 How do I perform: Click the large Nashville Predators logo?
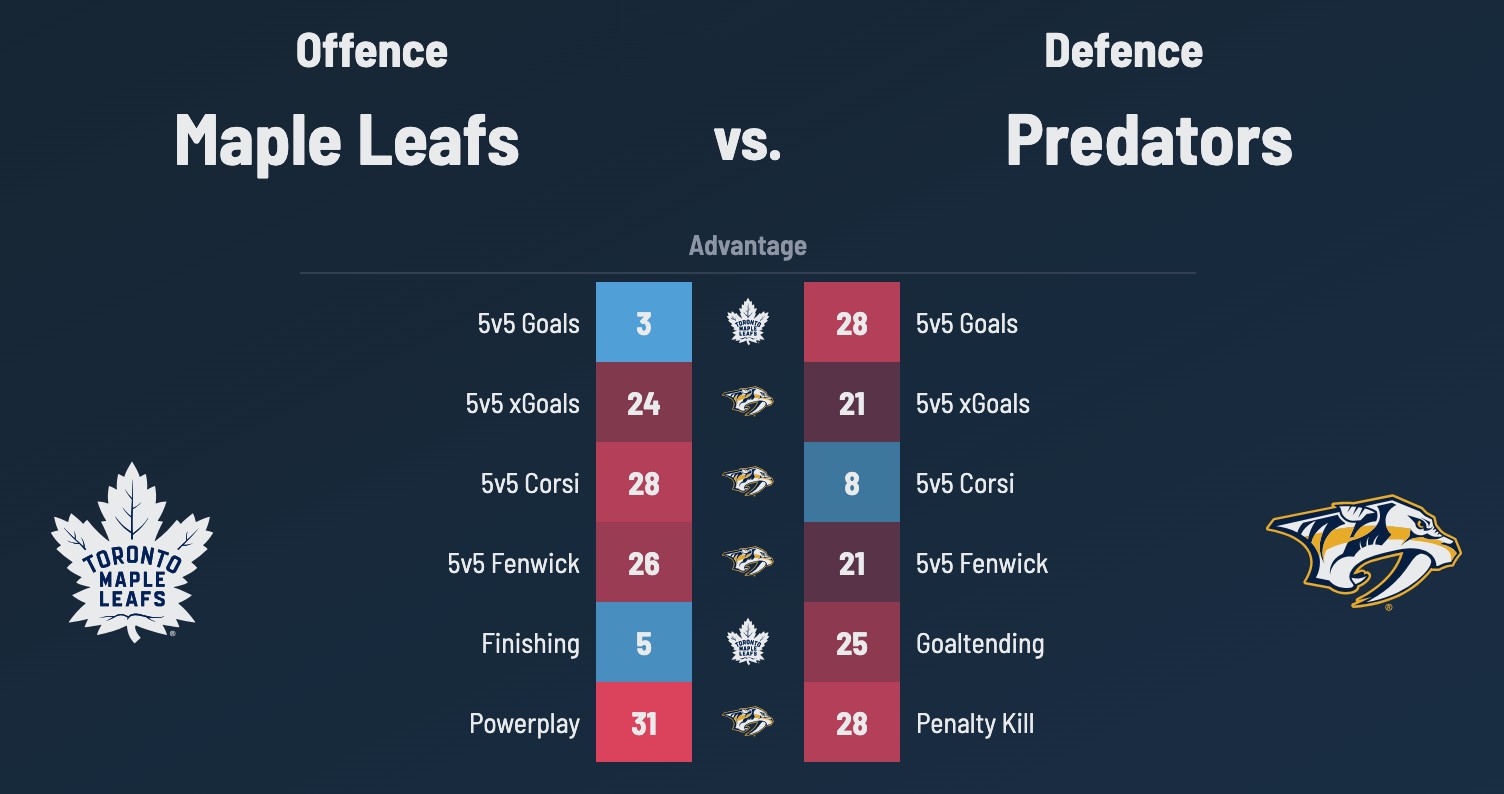click(x=1363, y=551)
